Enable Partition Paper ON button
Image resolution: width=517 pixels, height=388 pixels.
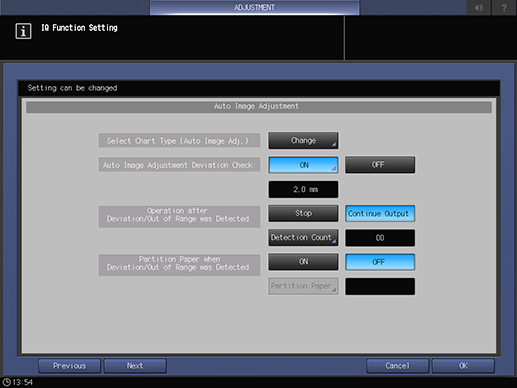click(303, 262)
